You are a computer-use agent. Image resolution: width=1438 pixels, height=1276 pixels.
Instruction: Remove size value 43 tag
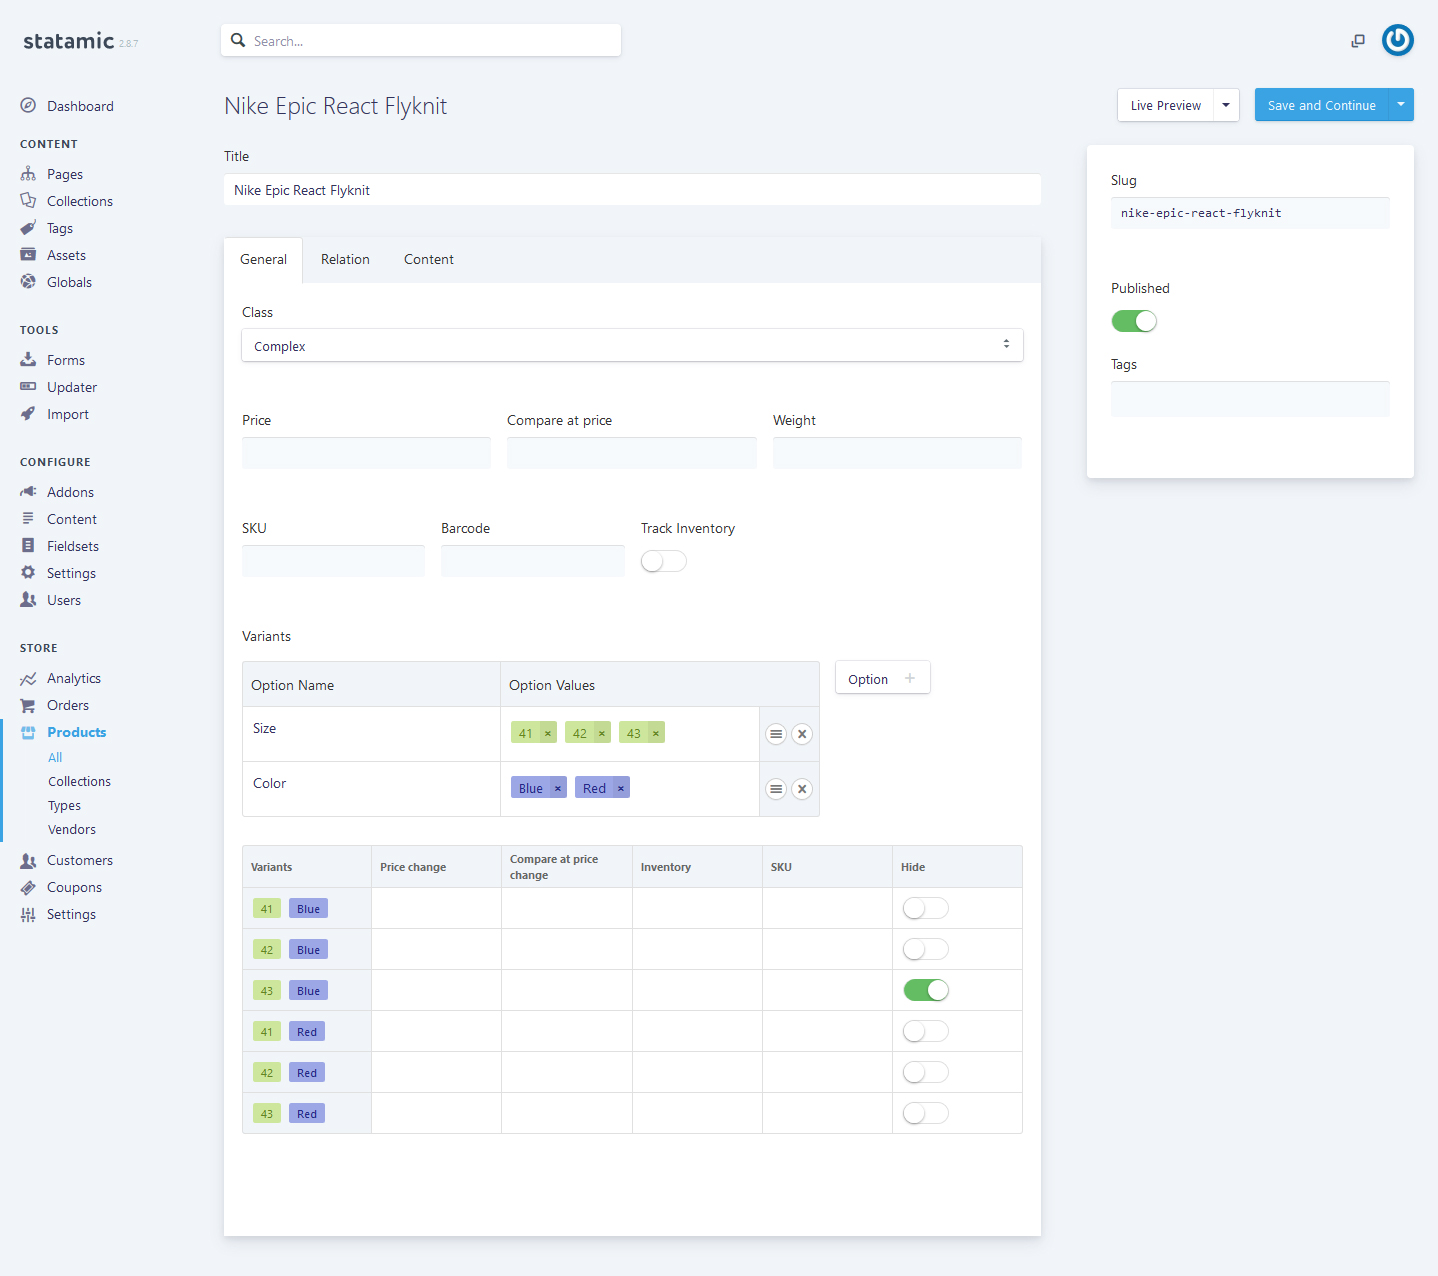point(656,733)
